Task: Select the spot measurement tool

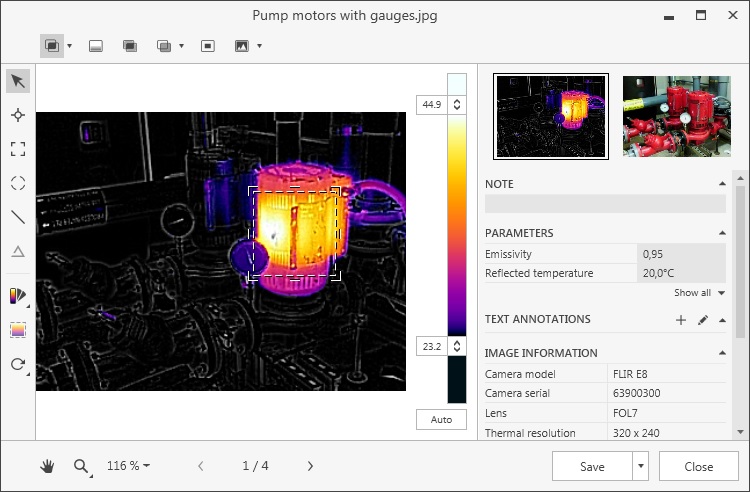Action: pyautogui.click(x=18, y=115)
